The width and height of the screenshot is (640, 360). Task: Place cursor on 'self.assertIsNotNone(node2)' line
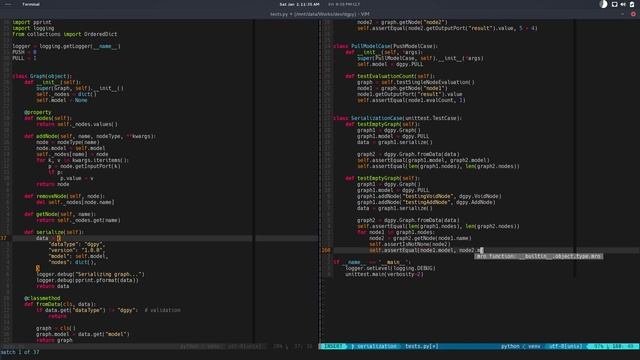click(410, 244)
